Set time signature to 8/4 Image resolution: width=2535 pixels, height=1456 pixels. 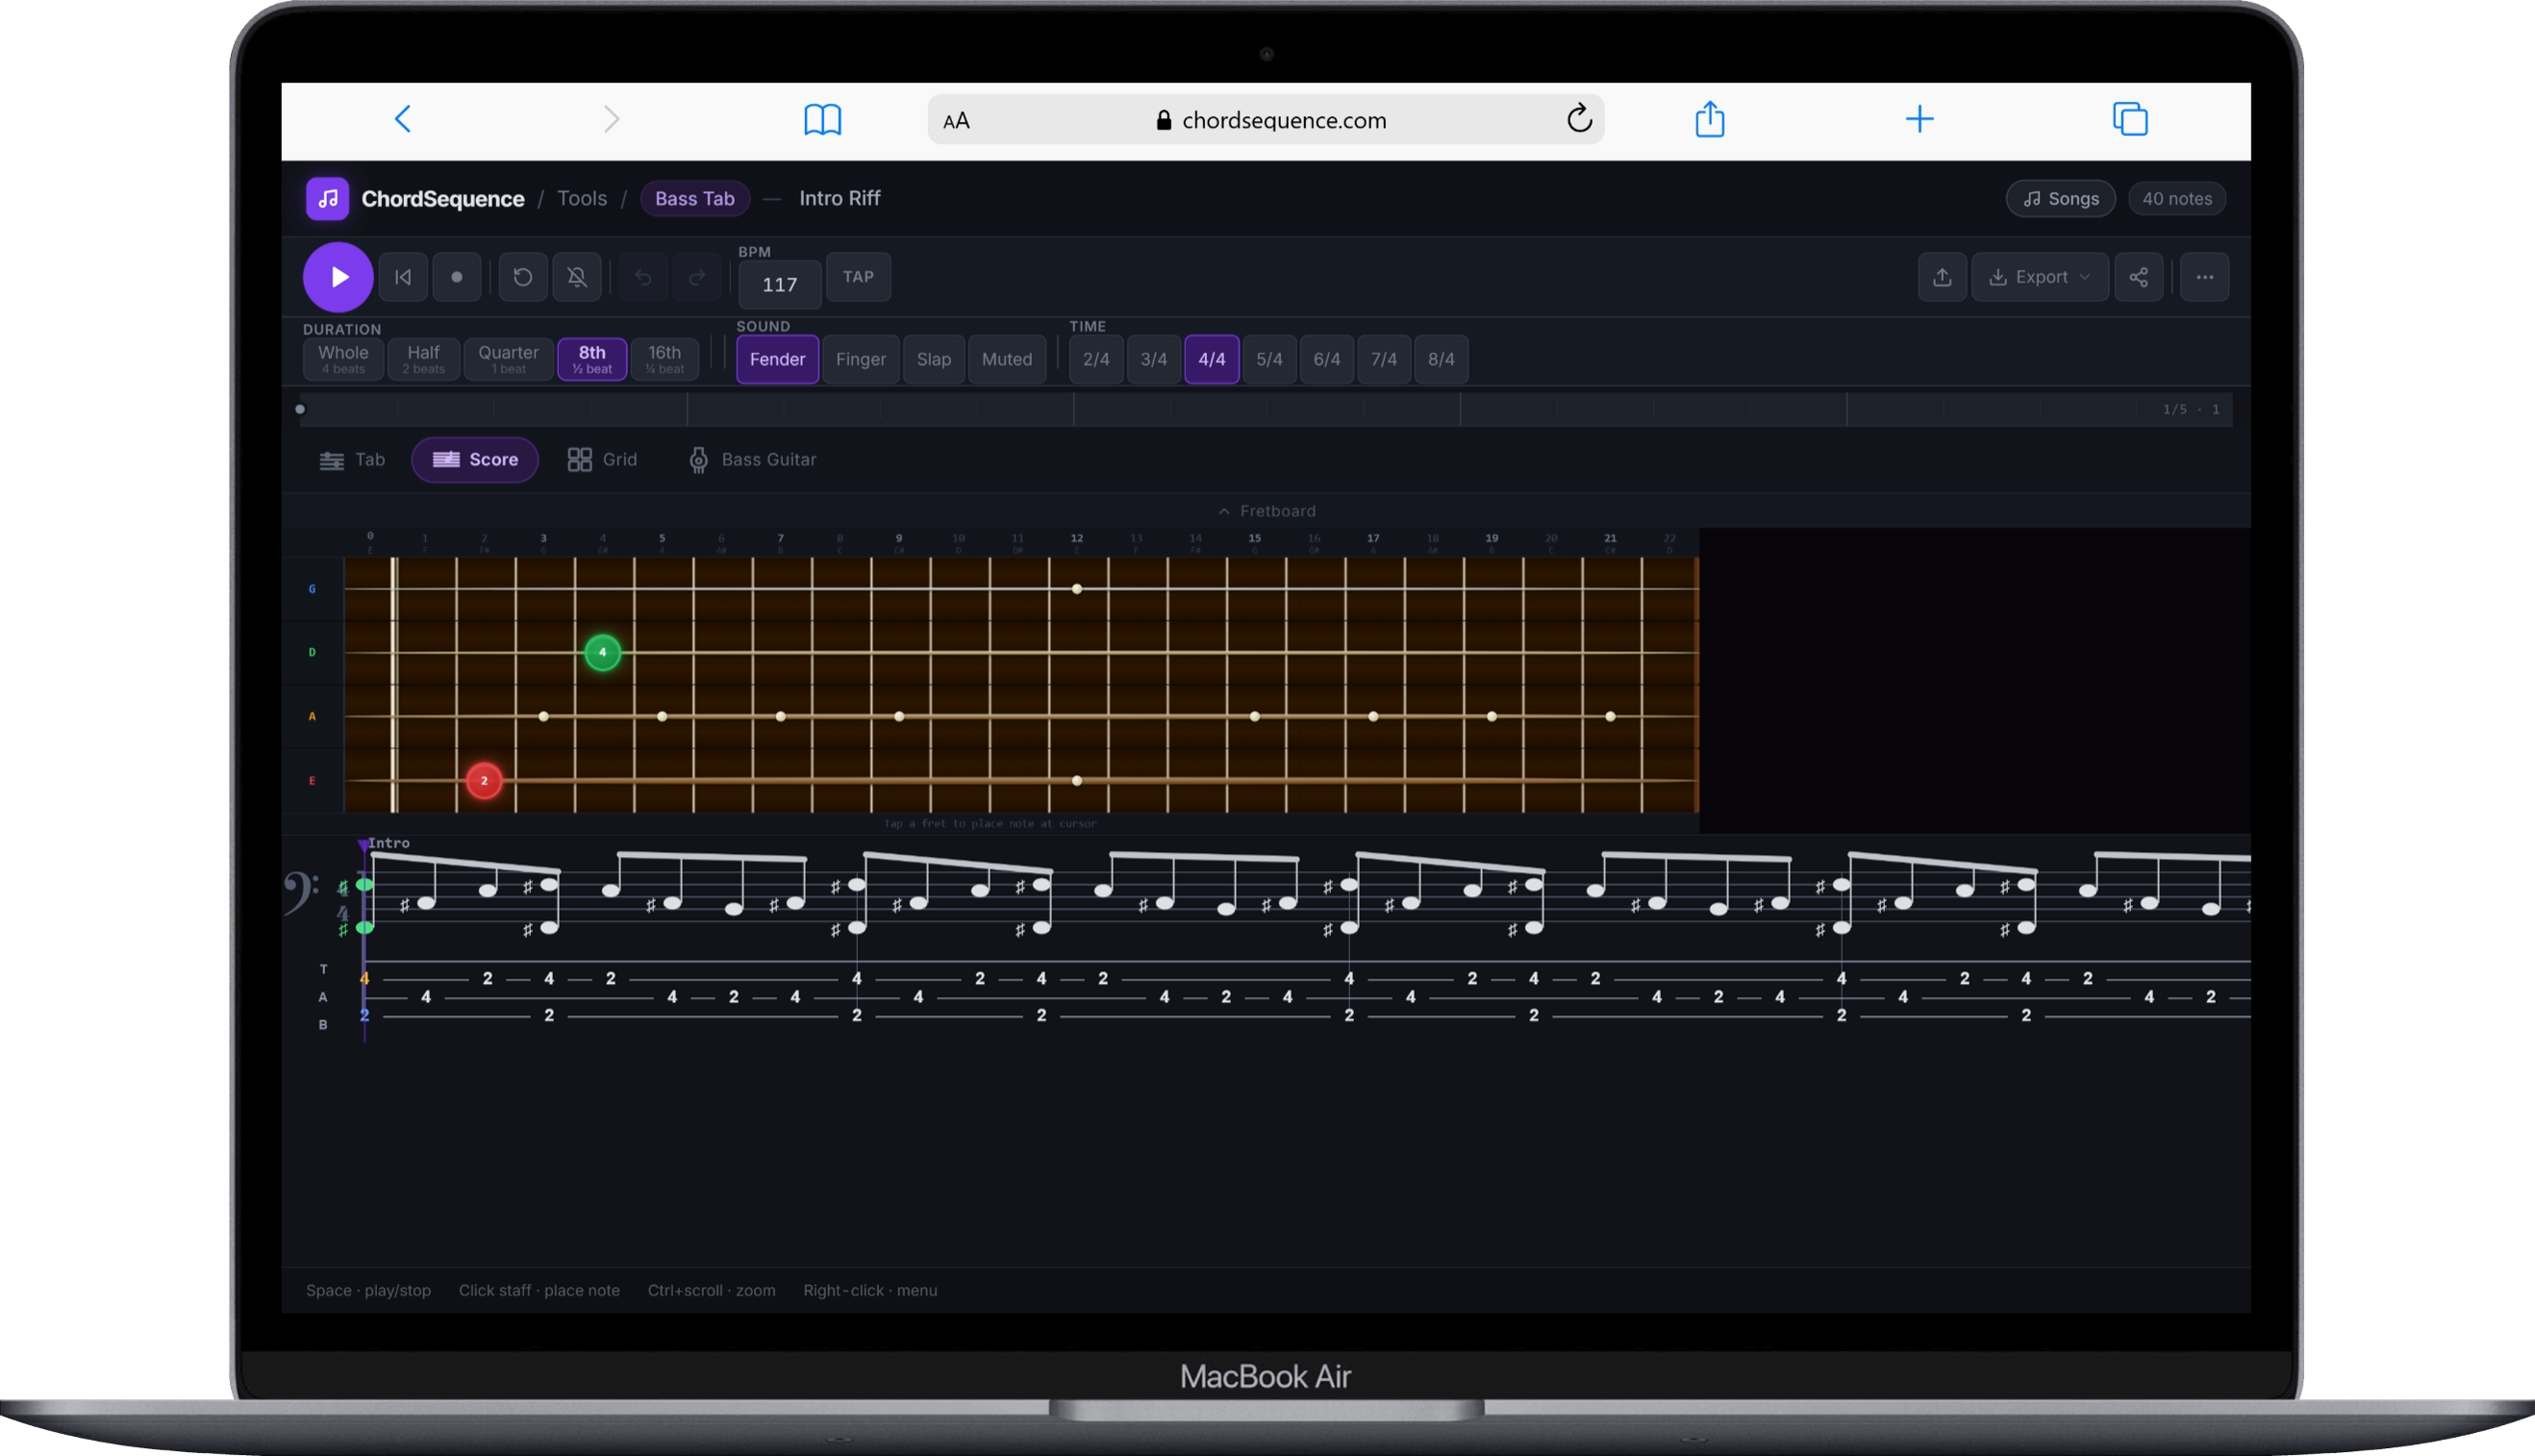tap(1441, 359)
